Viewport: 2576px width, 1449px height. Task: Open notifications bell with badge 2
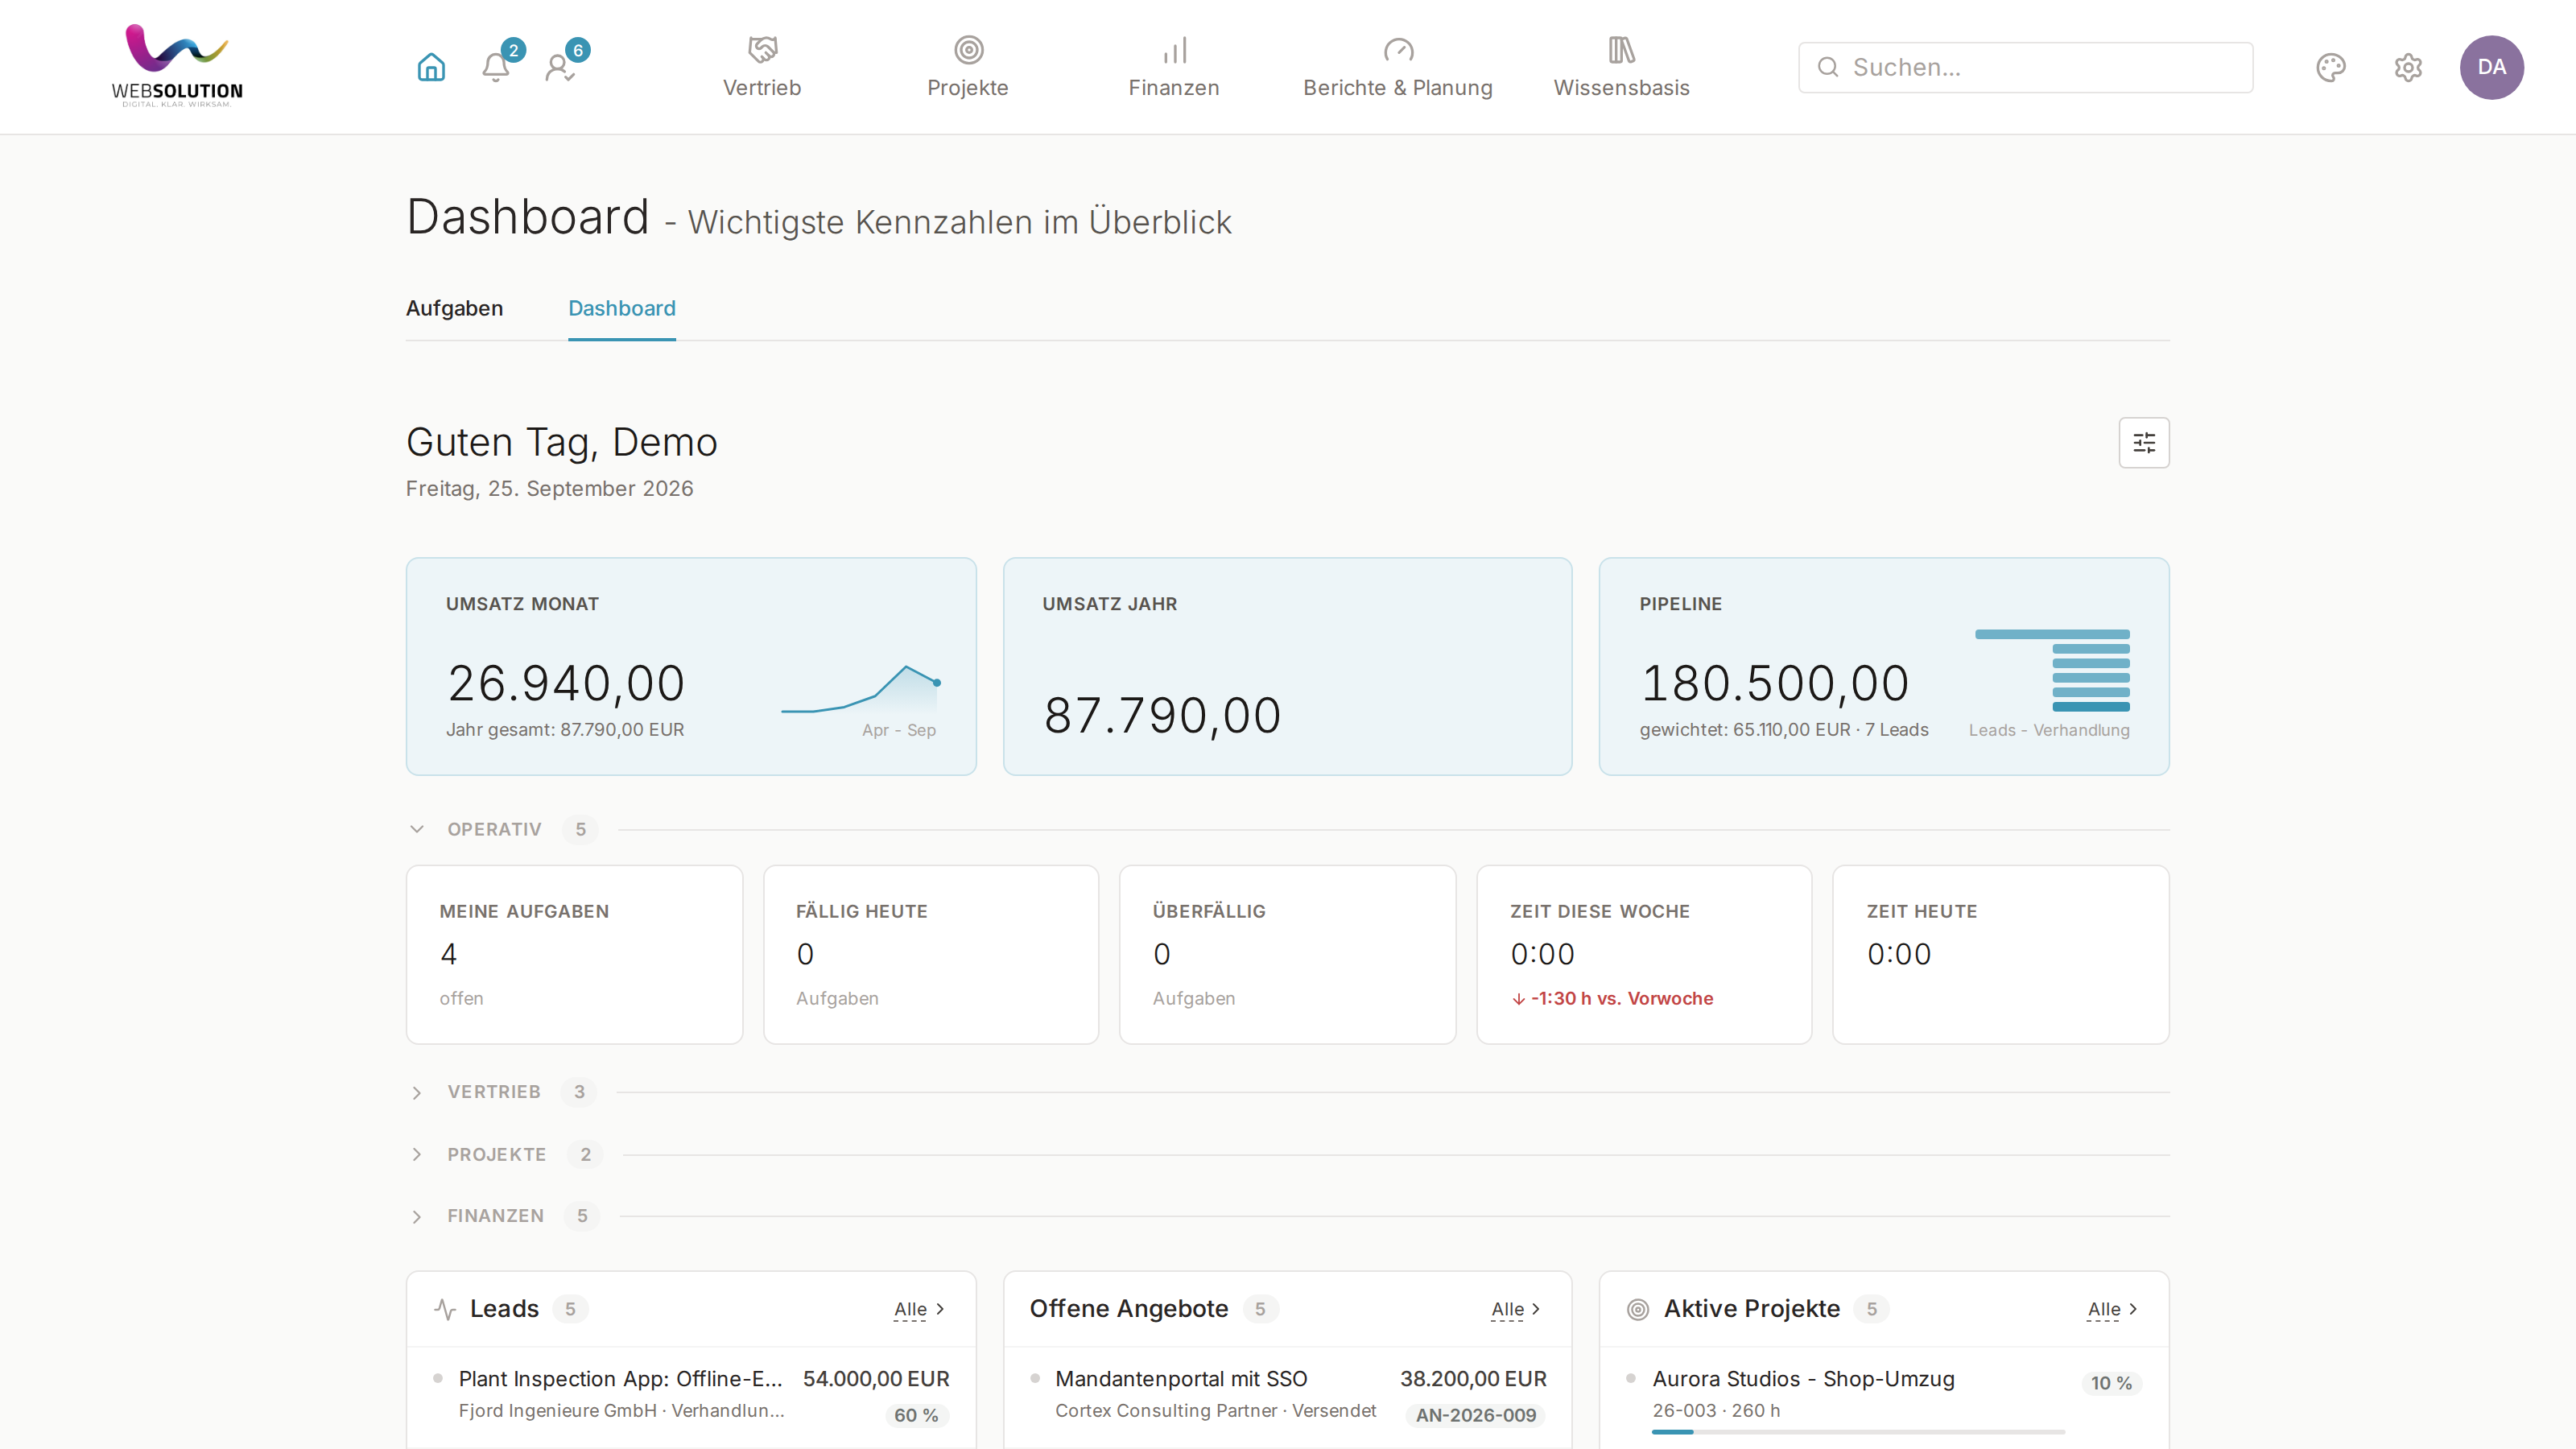pyautogui.click(x=497, y=67)
